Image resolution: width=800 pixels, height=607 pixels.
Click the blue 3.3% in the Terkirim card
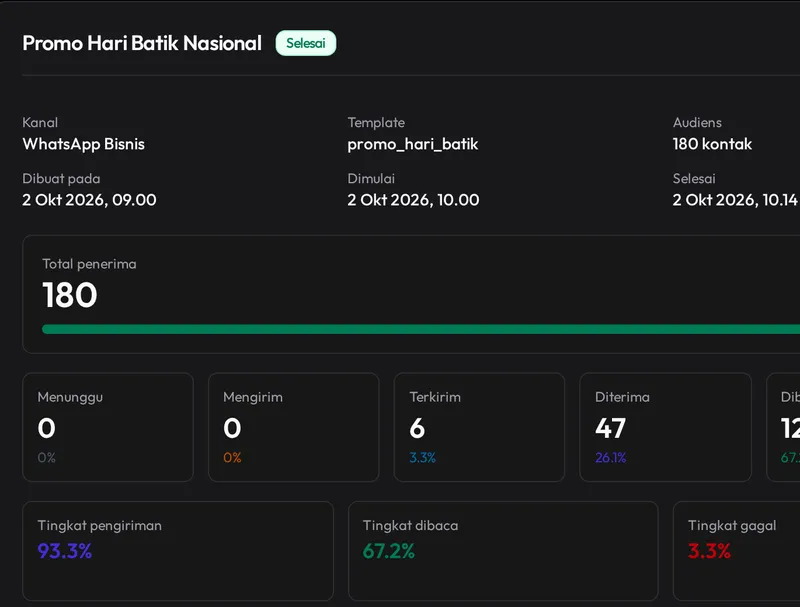pyautogui.click(x=422, y=458)
